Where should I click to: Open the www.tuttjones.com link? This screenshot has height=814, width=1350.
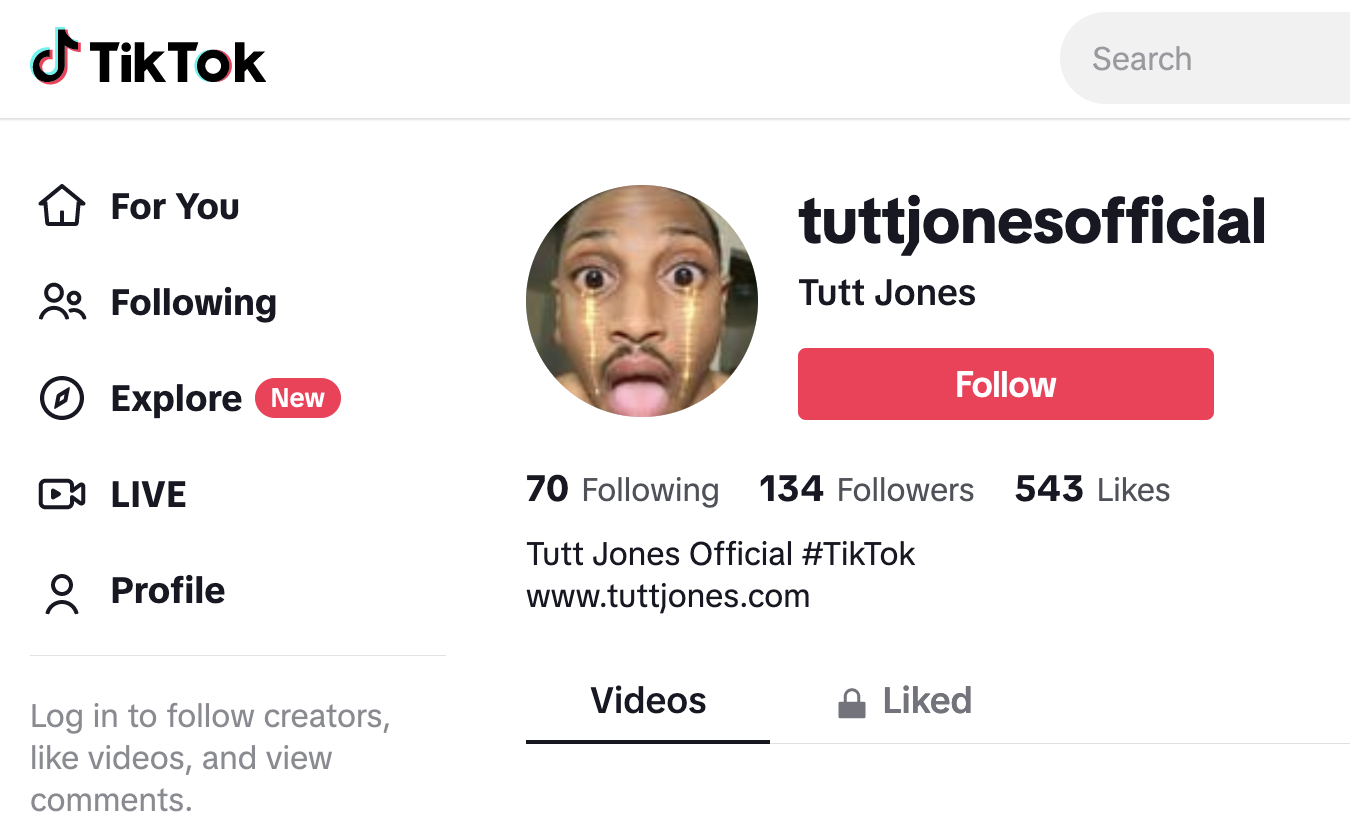[x=668, y=597]
